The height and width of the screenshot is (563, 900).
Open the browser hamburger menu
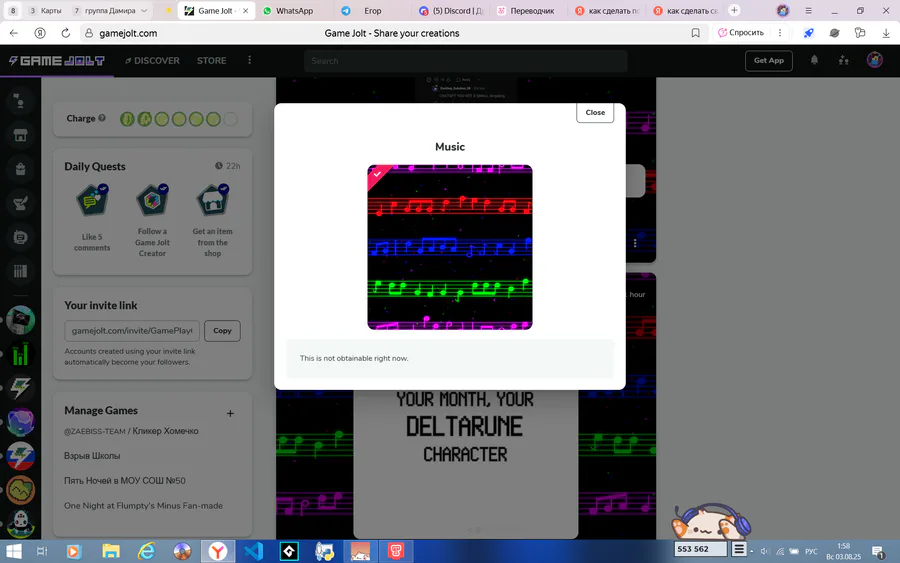[x=808, y=10]
